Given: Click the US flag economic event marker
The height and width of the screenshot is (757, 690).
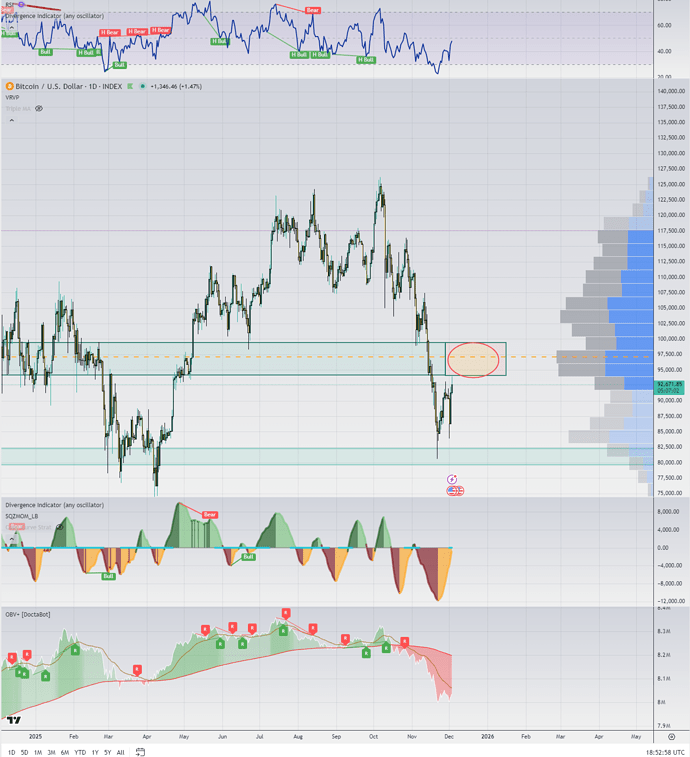Looking at the screenshot, I should pyautogui.click(x=455, y=491).
